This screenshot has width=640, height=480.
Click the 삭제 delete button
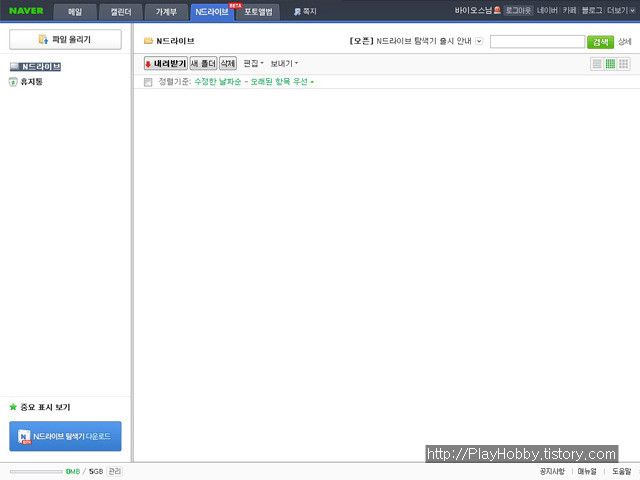click(x=228, y=63)
